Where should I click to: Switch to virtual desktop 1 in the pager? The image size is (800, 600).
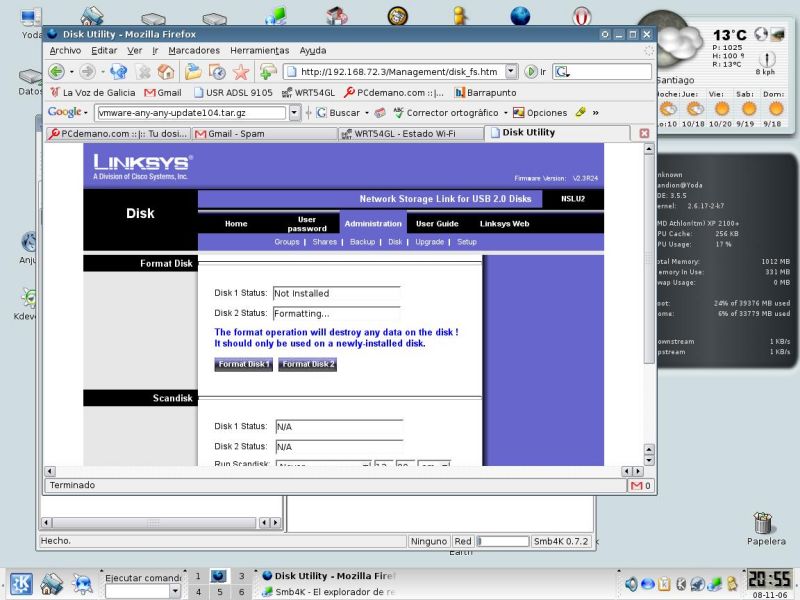click(x=198, y=576)
